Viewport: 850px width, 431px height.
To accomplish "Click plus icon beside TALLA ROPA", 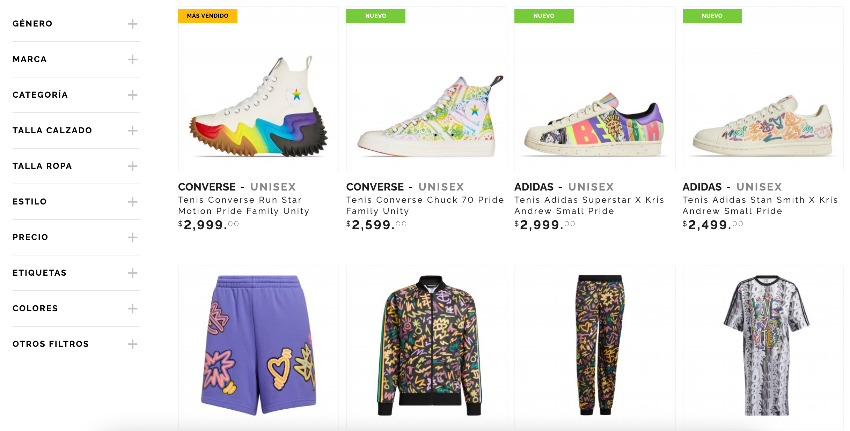I will coord(132,166).
